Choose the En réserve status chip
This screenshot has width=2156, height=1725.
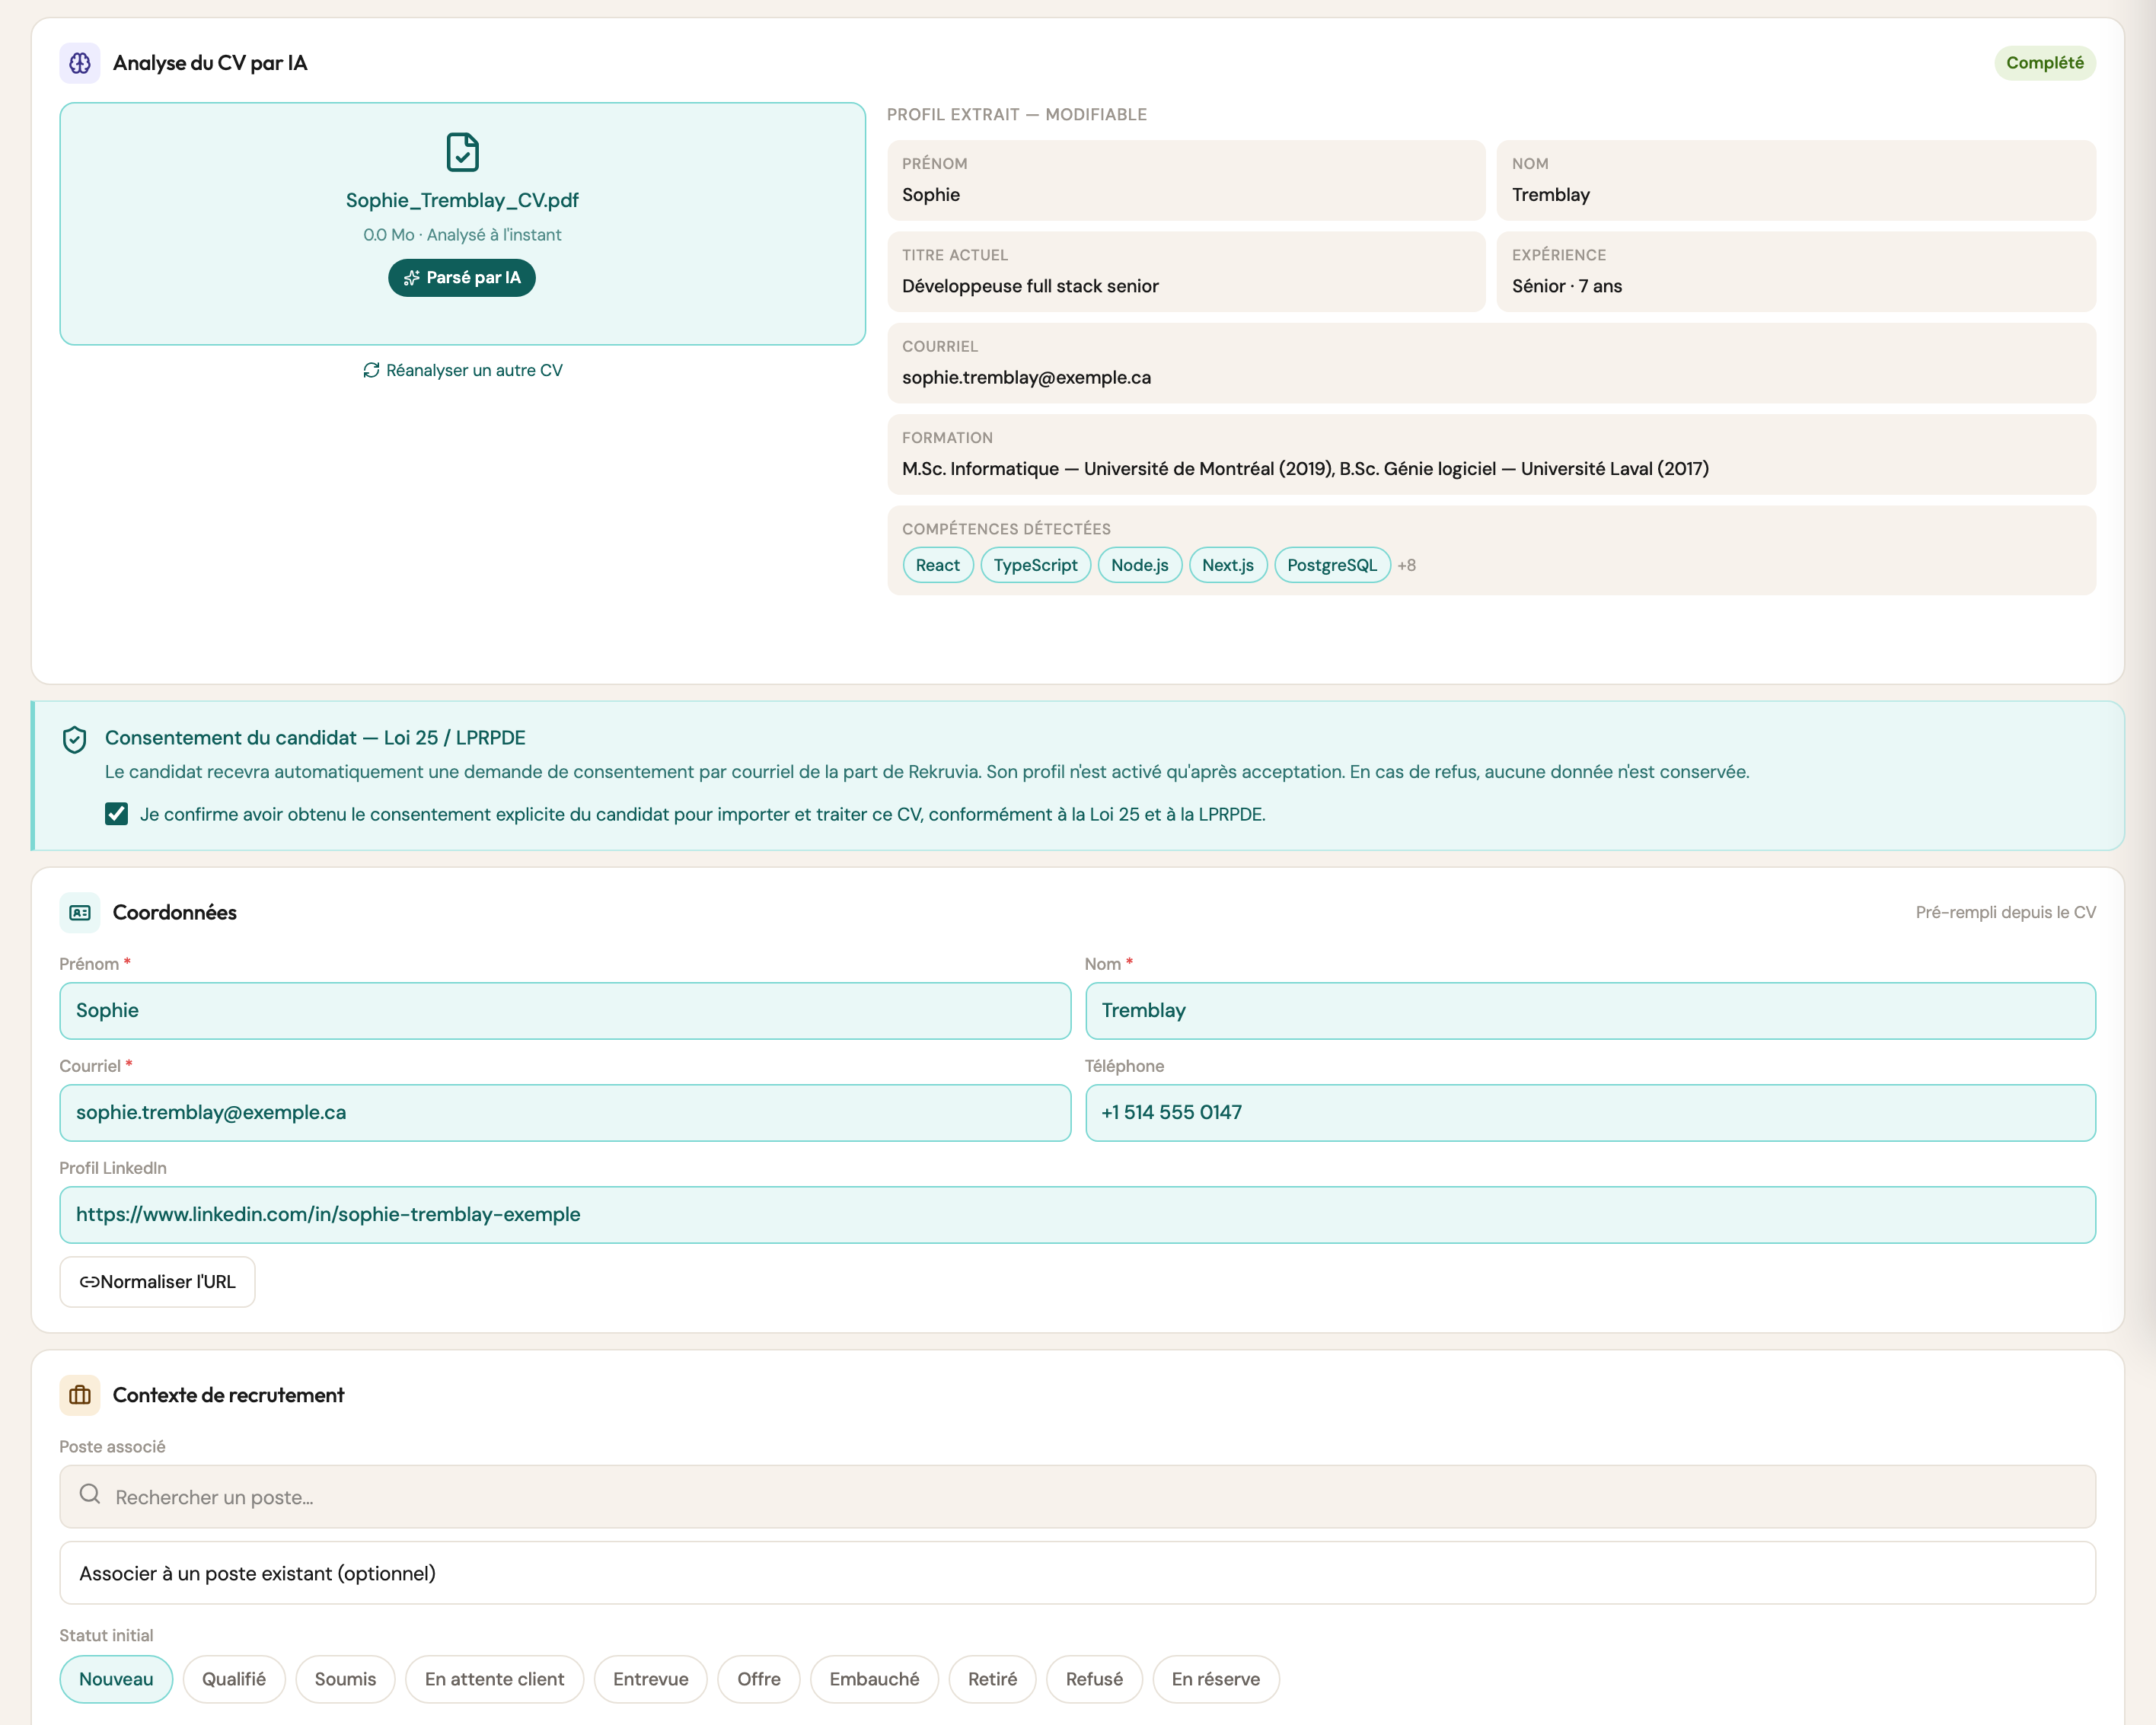[1216, 1679]
